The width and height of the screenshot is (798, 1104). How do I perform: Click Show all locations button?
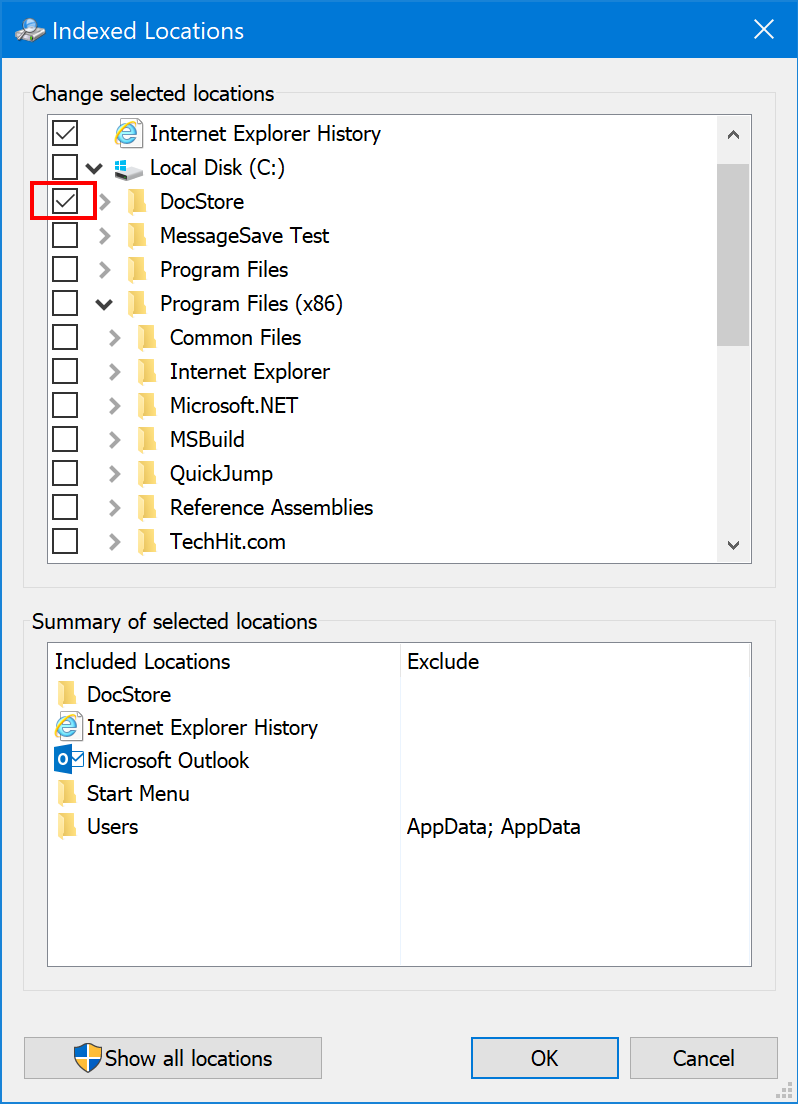[x=173, y=1058]
